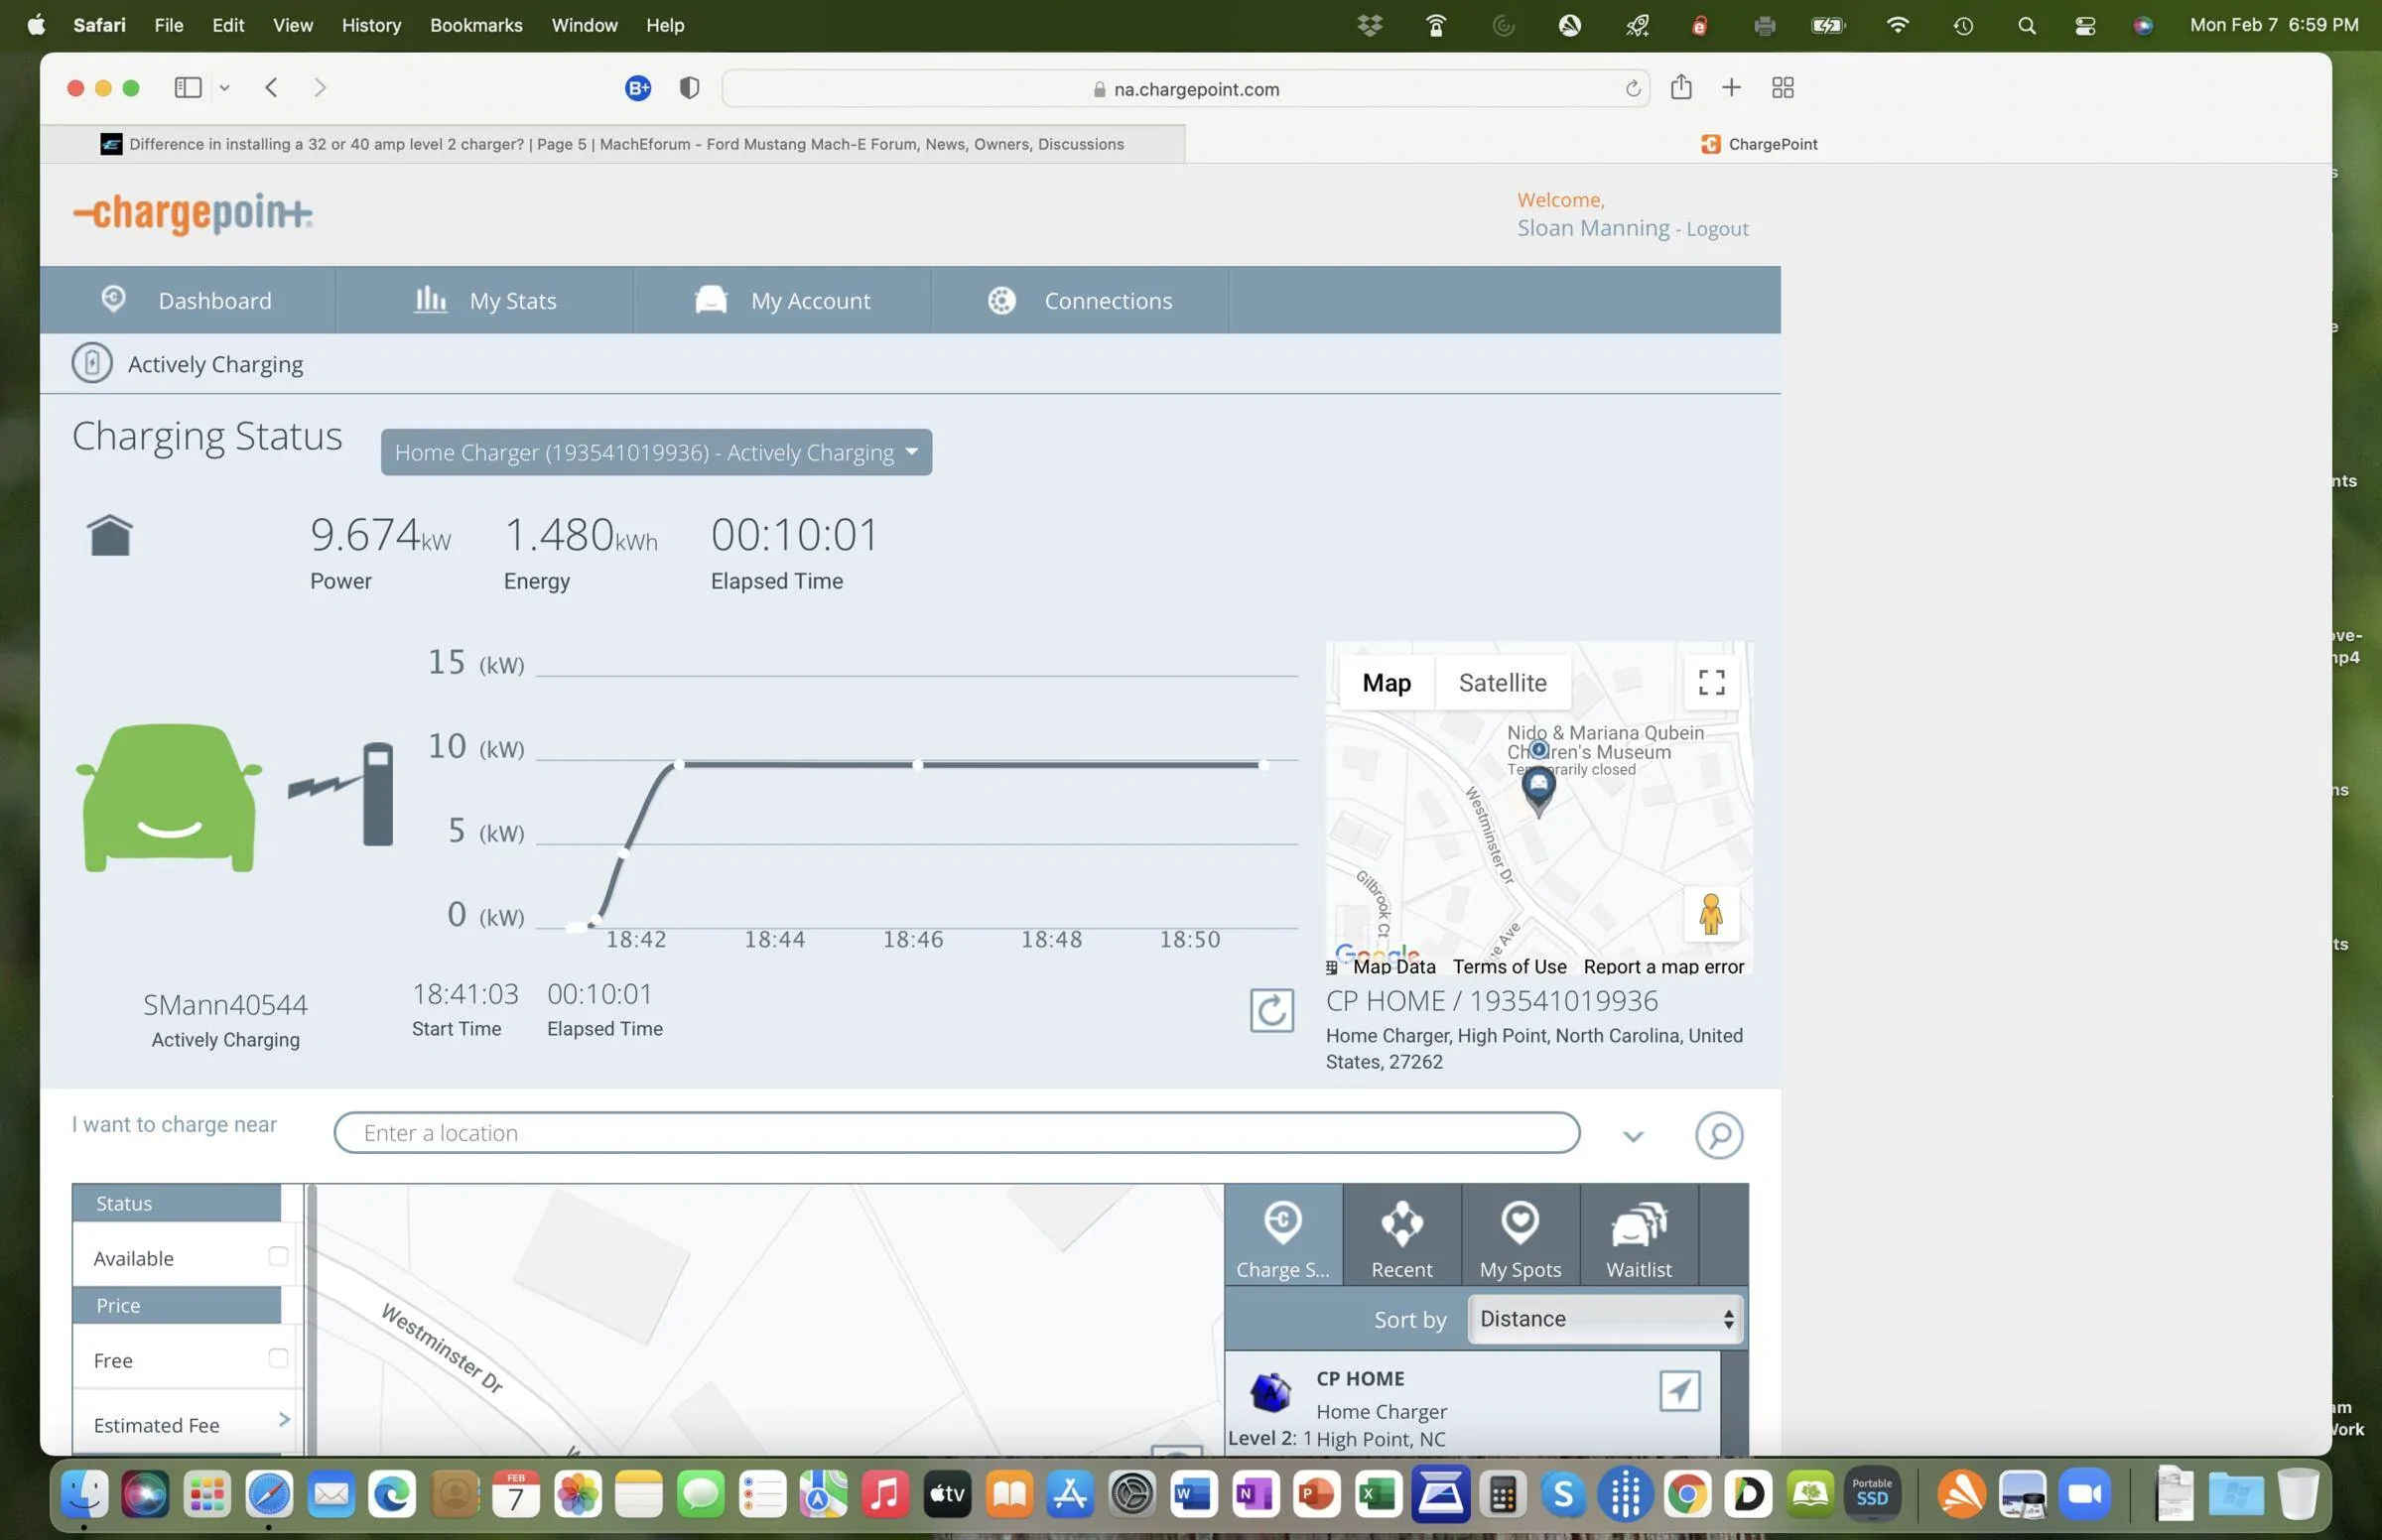Click the home charger house icon
2382x1540 pixels.
110,535
